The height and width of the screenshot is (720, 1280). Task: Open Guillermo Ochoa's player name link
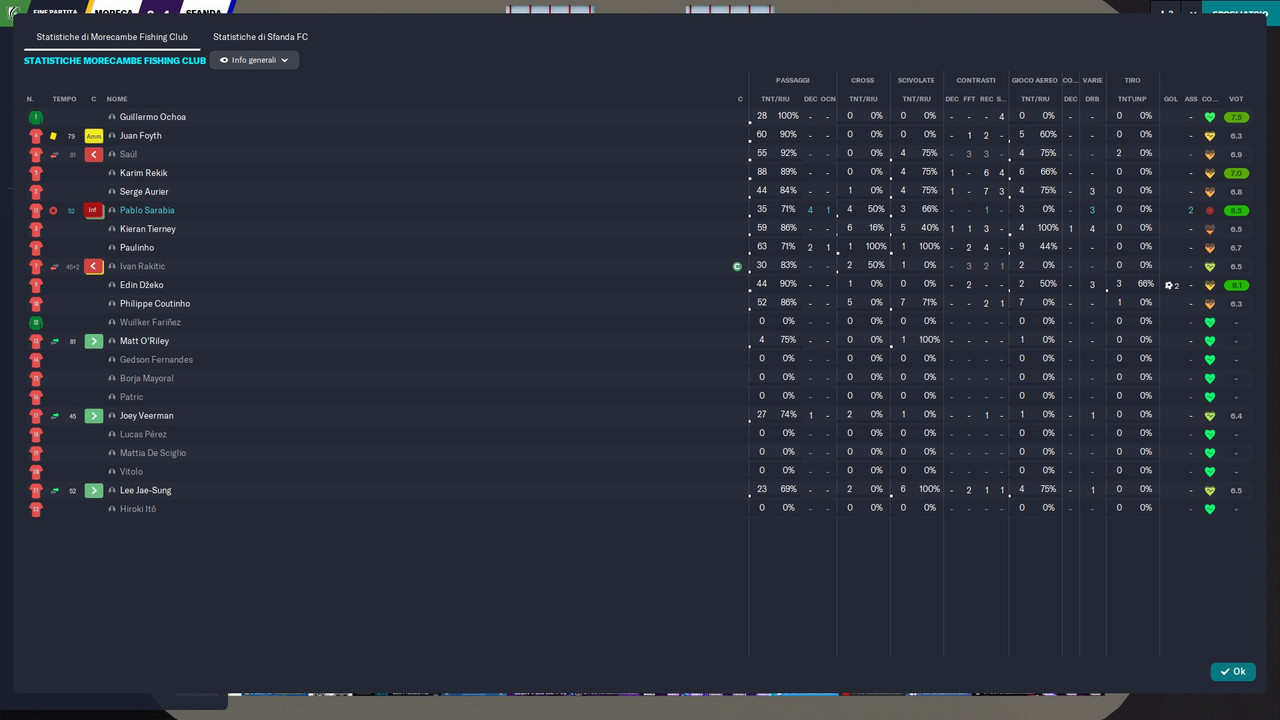153,117
